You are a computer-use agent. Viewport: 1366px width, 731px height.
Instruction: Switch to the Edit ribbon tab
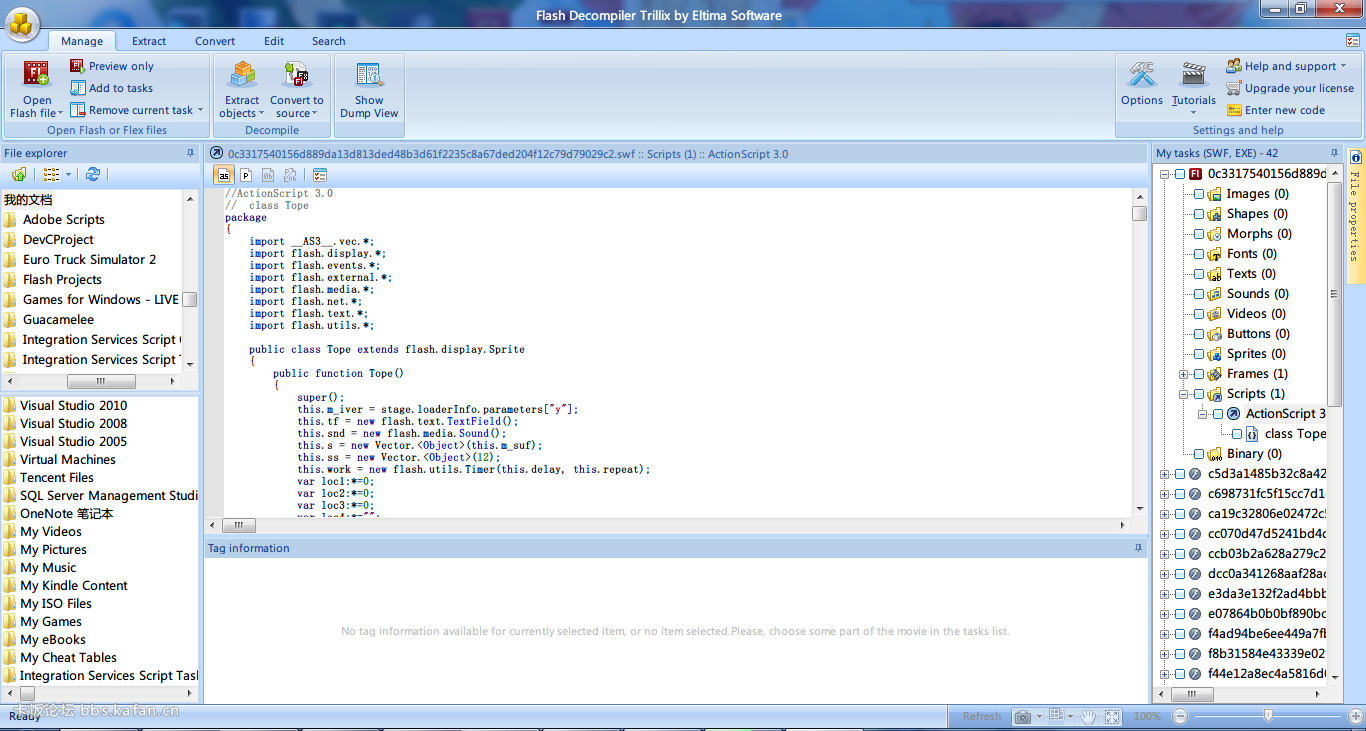[274, 41]
